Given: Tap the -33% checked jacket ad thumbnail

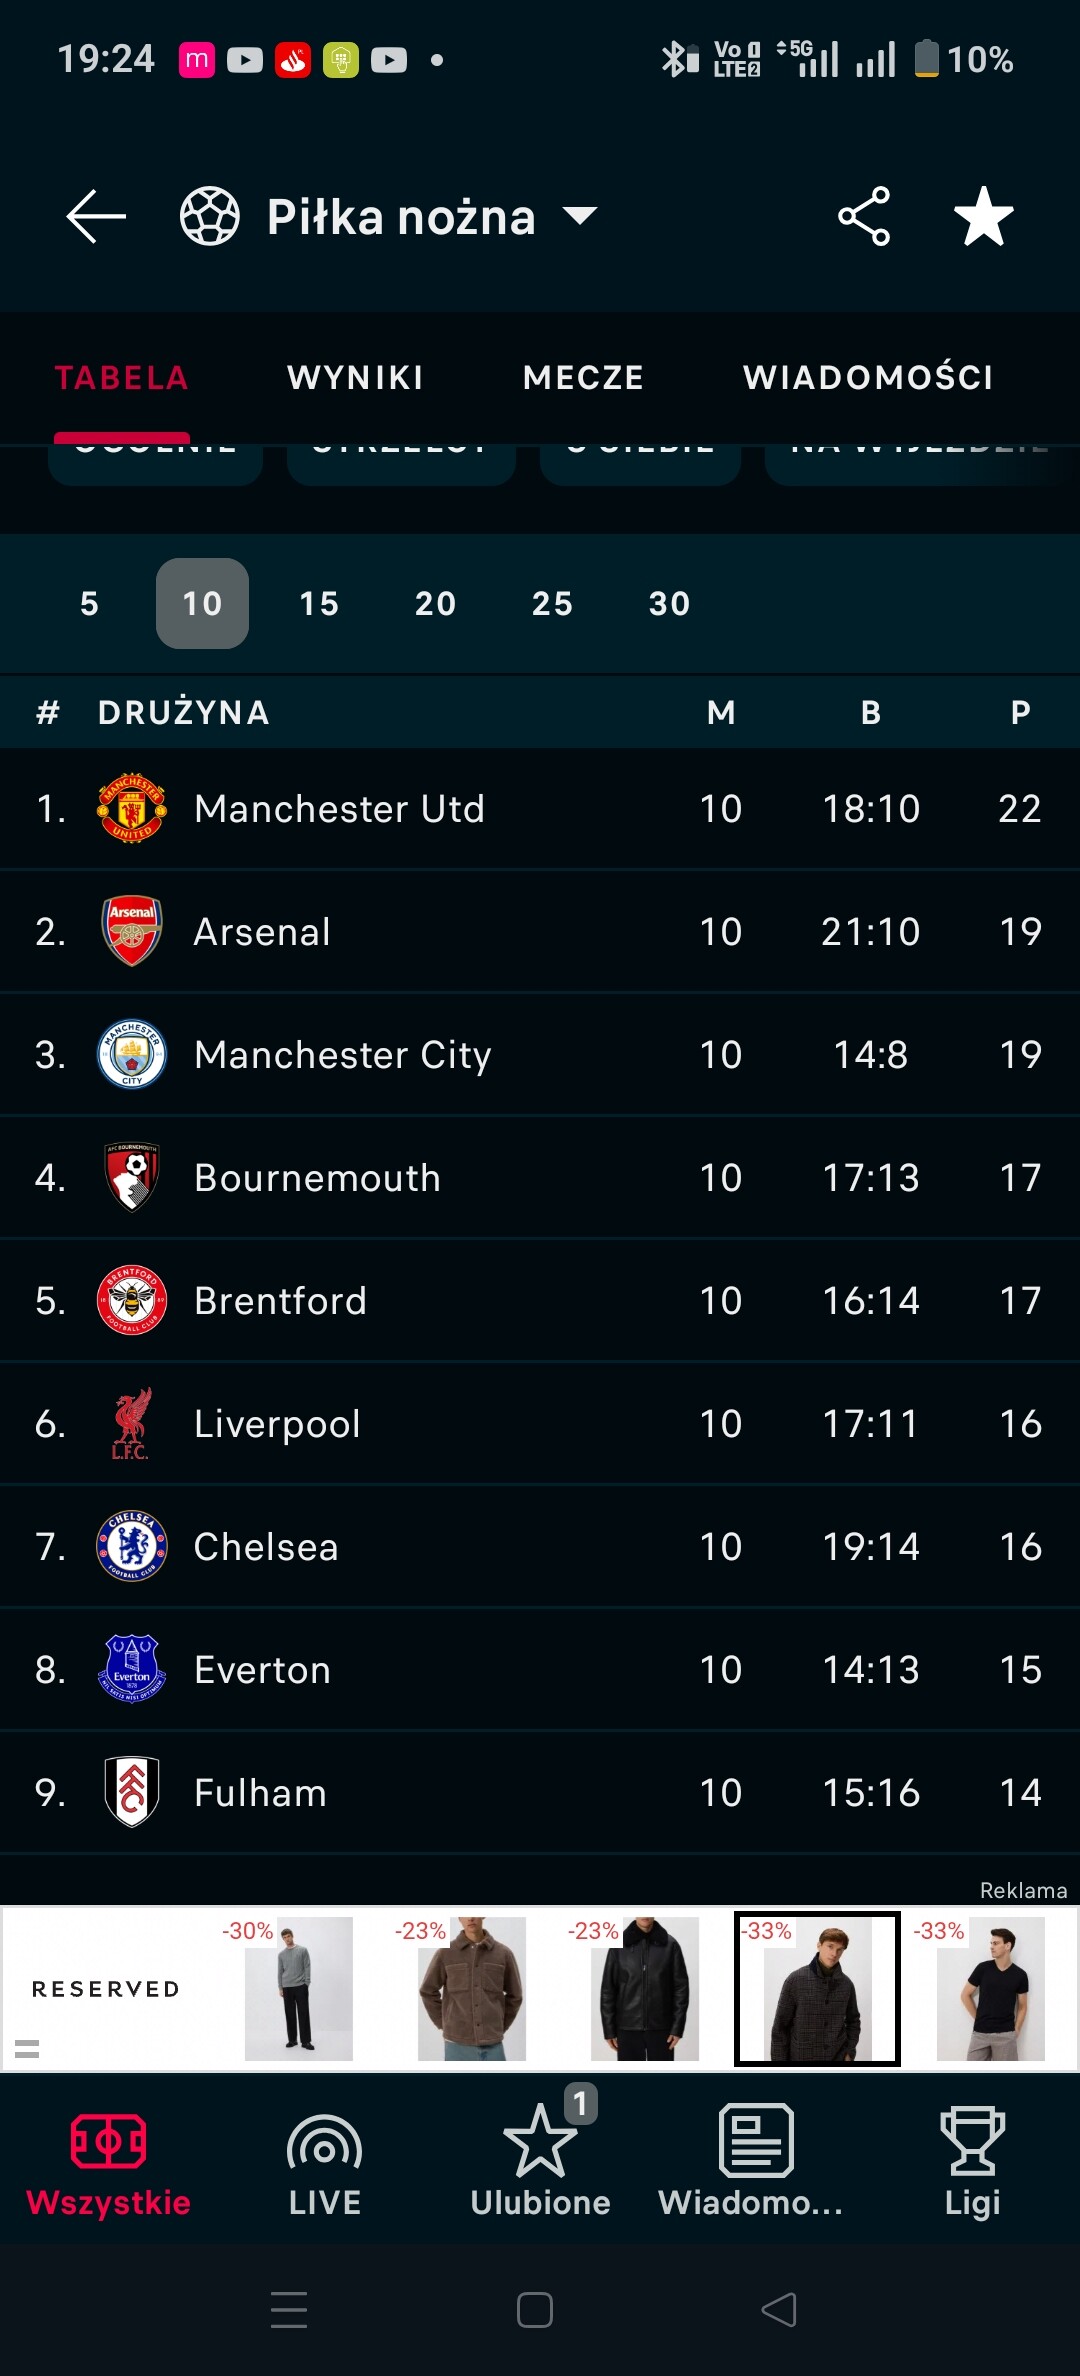Looking at the screenshot, I should tap(817, 1988).
